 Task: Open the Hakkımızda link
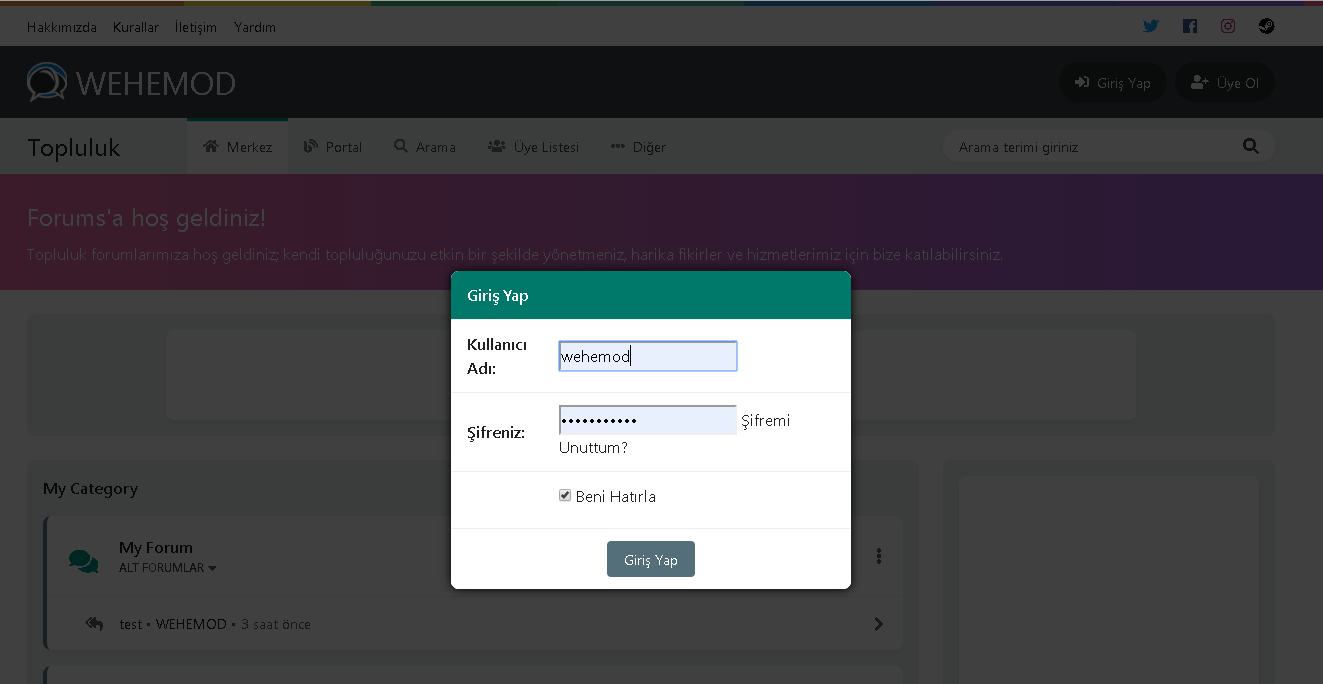[62, 27]
